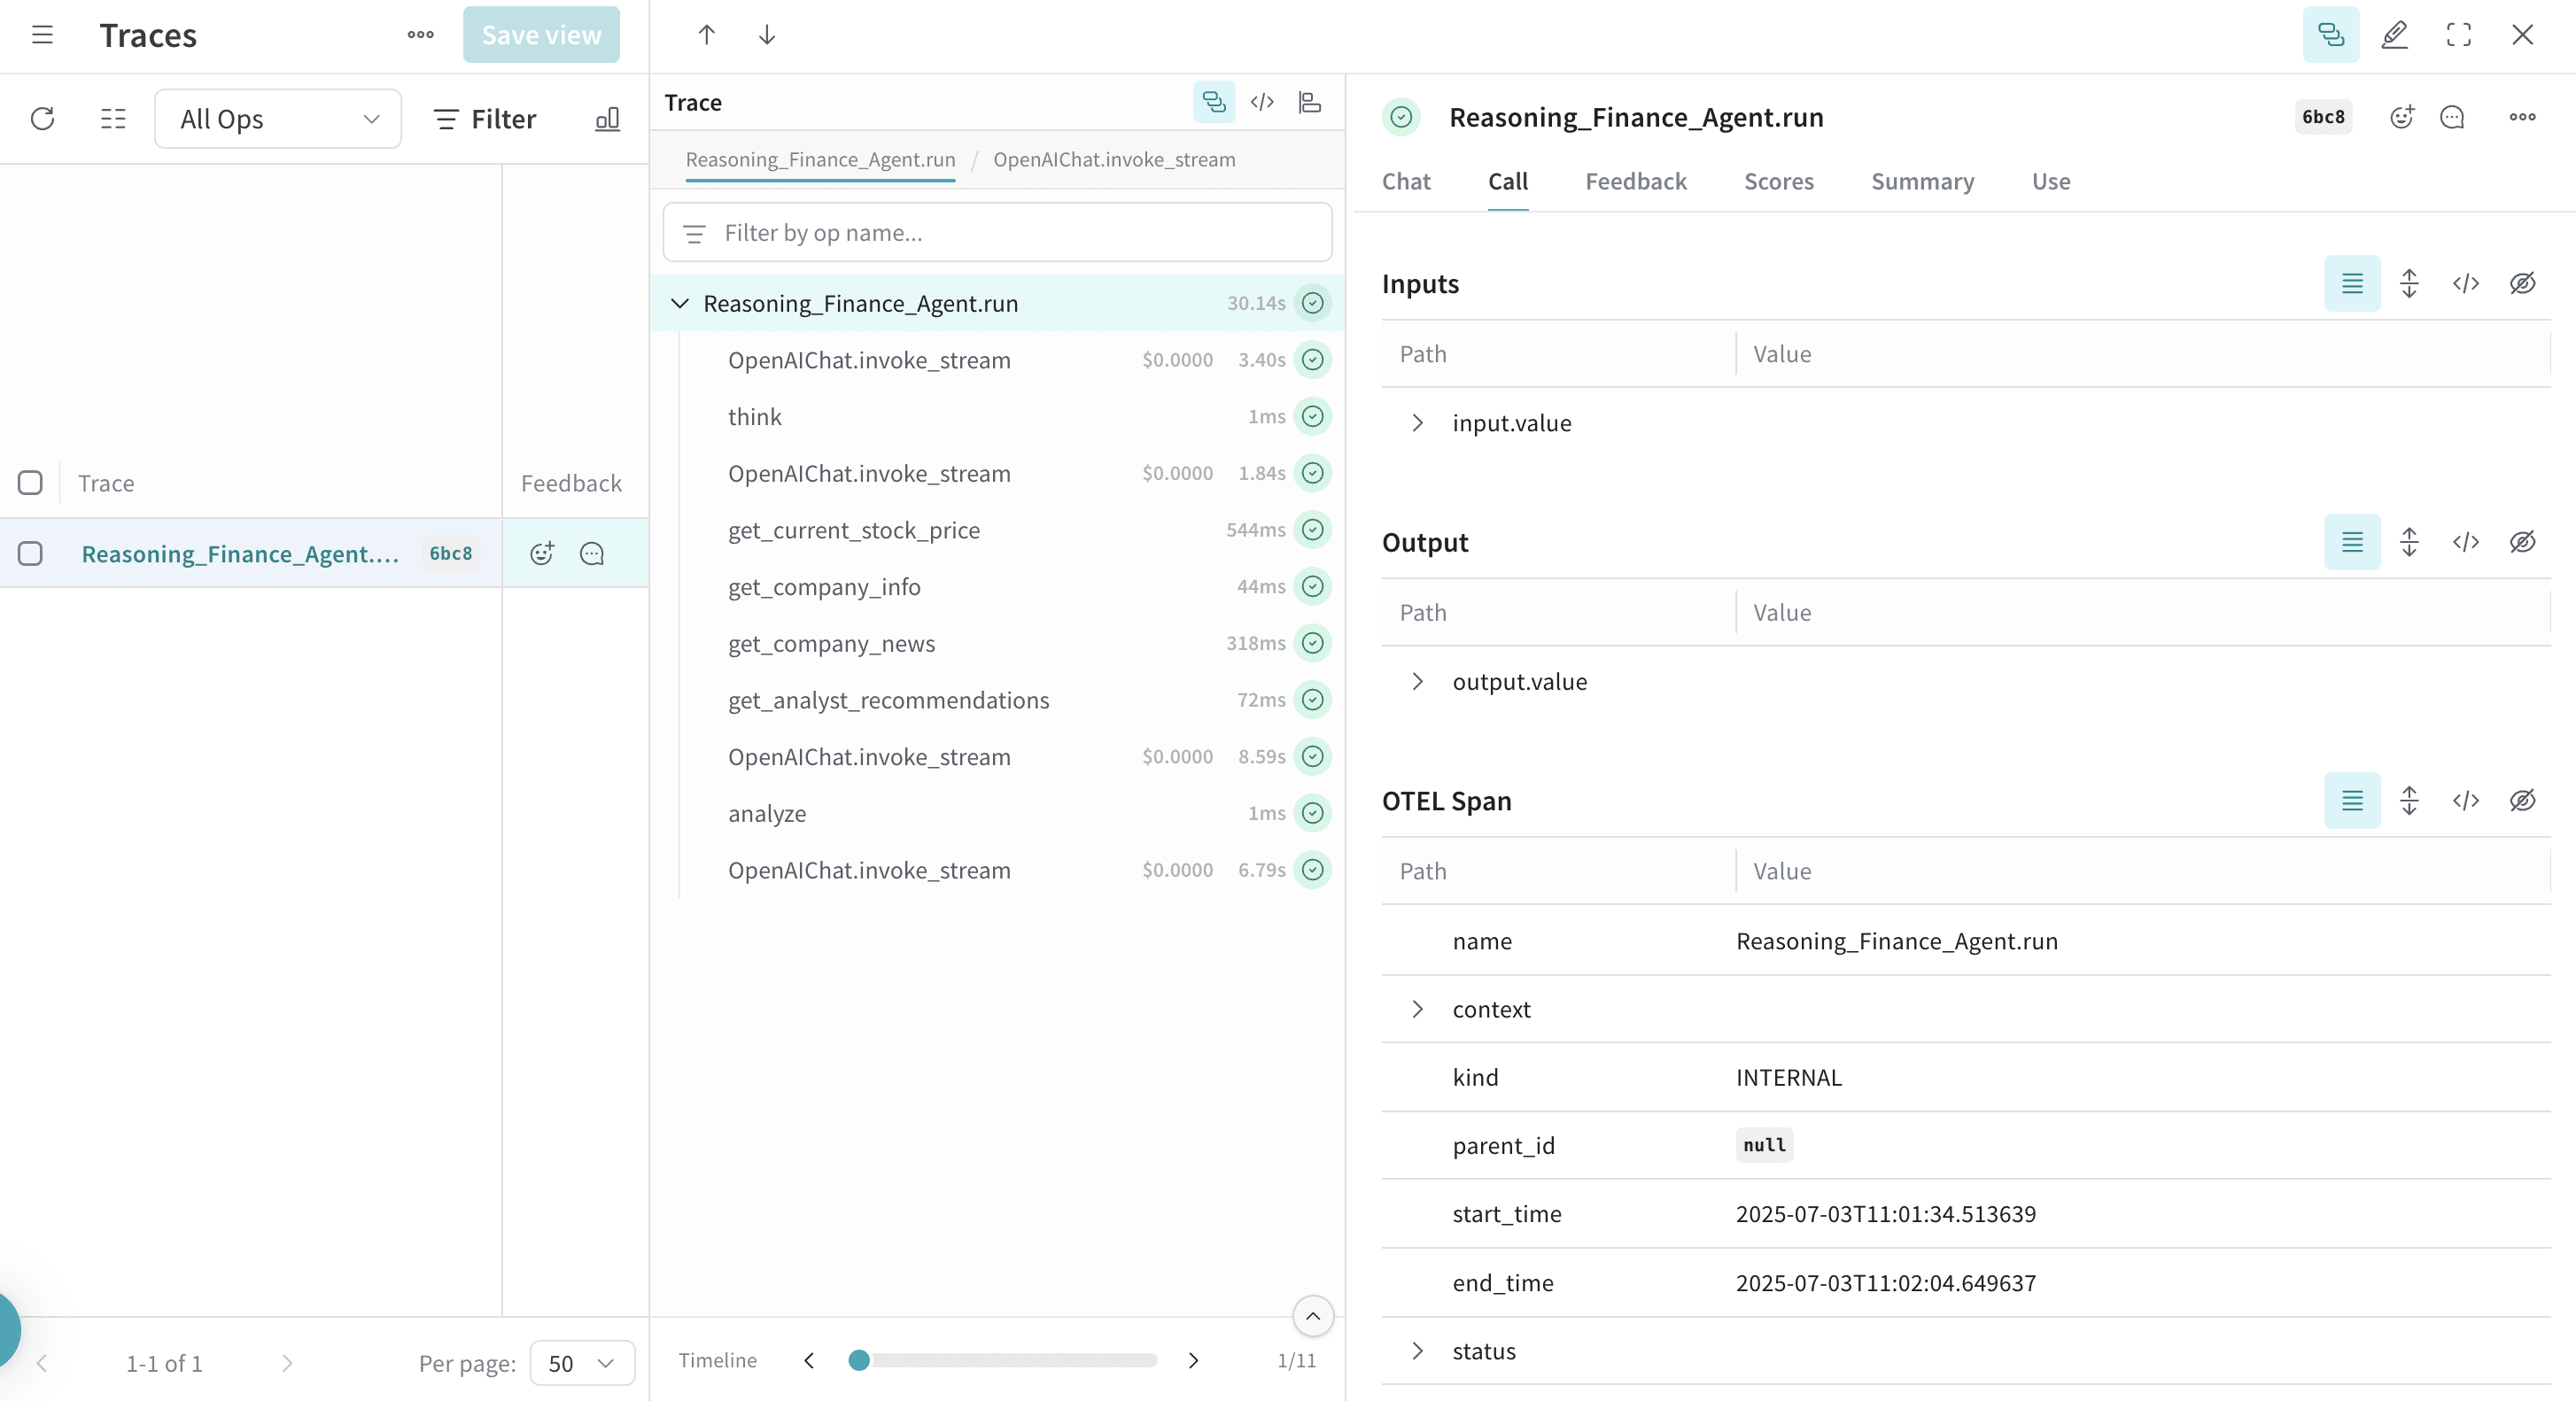Open the Filter button

coord(486,119)
